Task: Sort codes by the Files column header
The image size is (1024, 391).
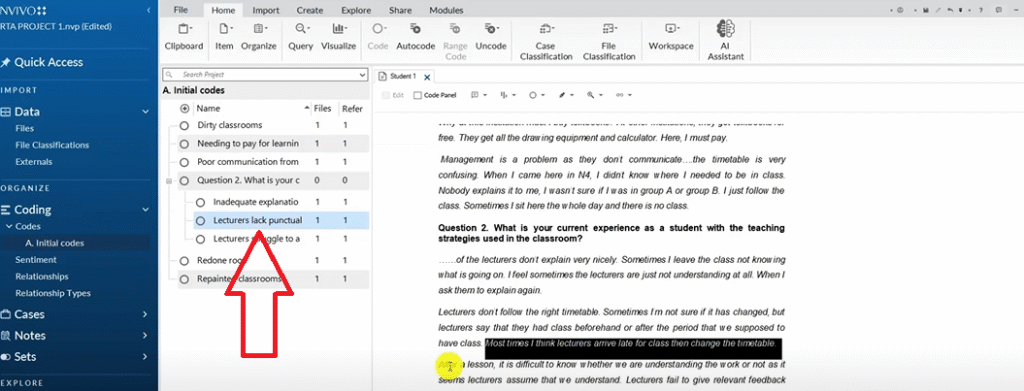Action: coord(323,108)
